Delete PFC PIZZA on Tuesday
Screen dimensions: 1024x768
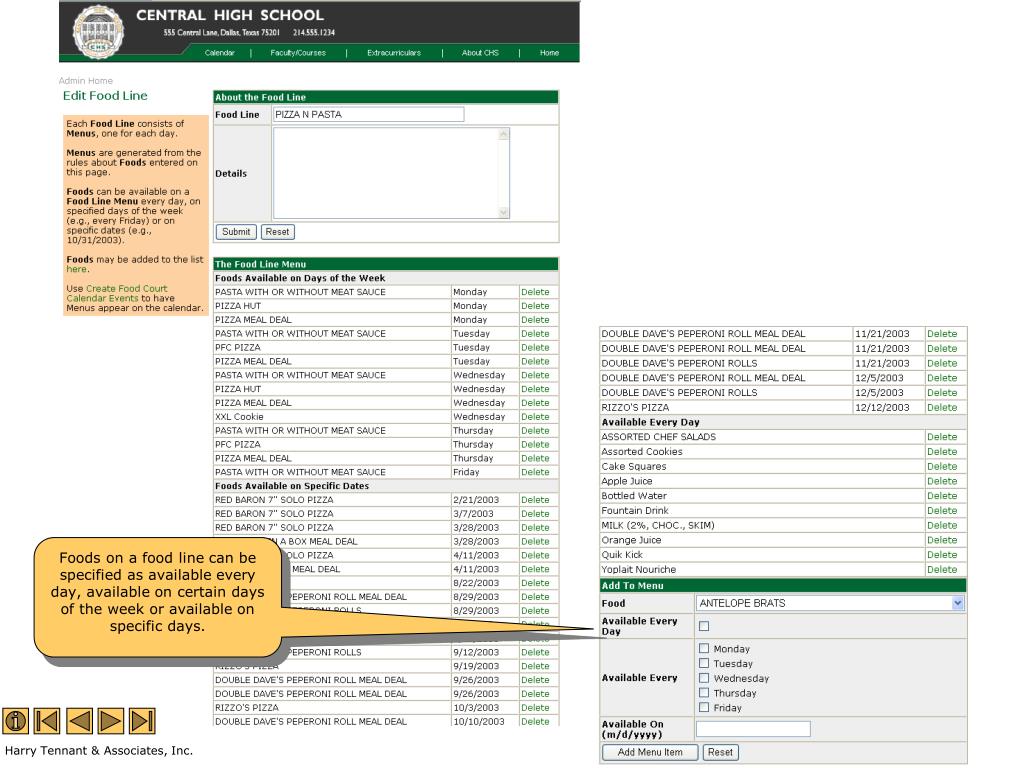click(535, 347)
